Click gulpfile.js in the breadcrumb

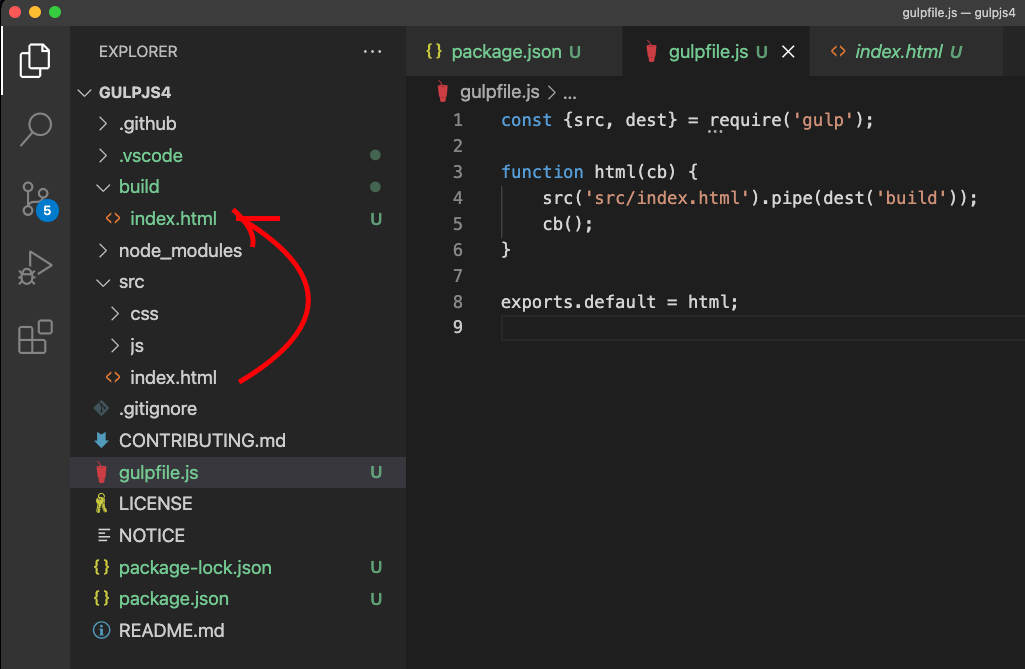coord(499,92)
